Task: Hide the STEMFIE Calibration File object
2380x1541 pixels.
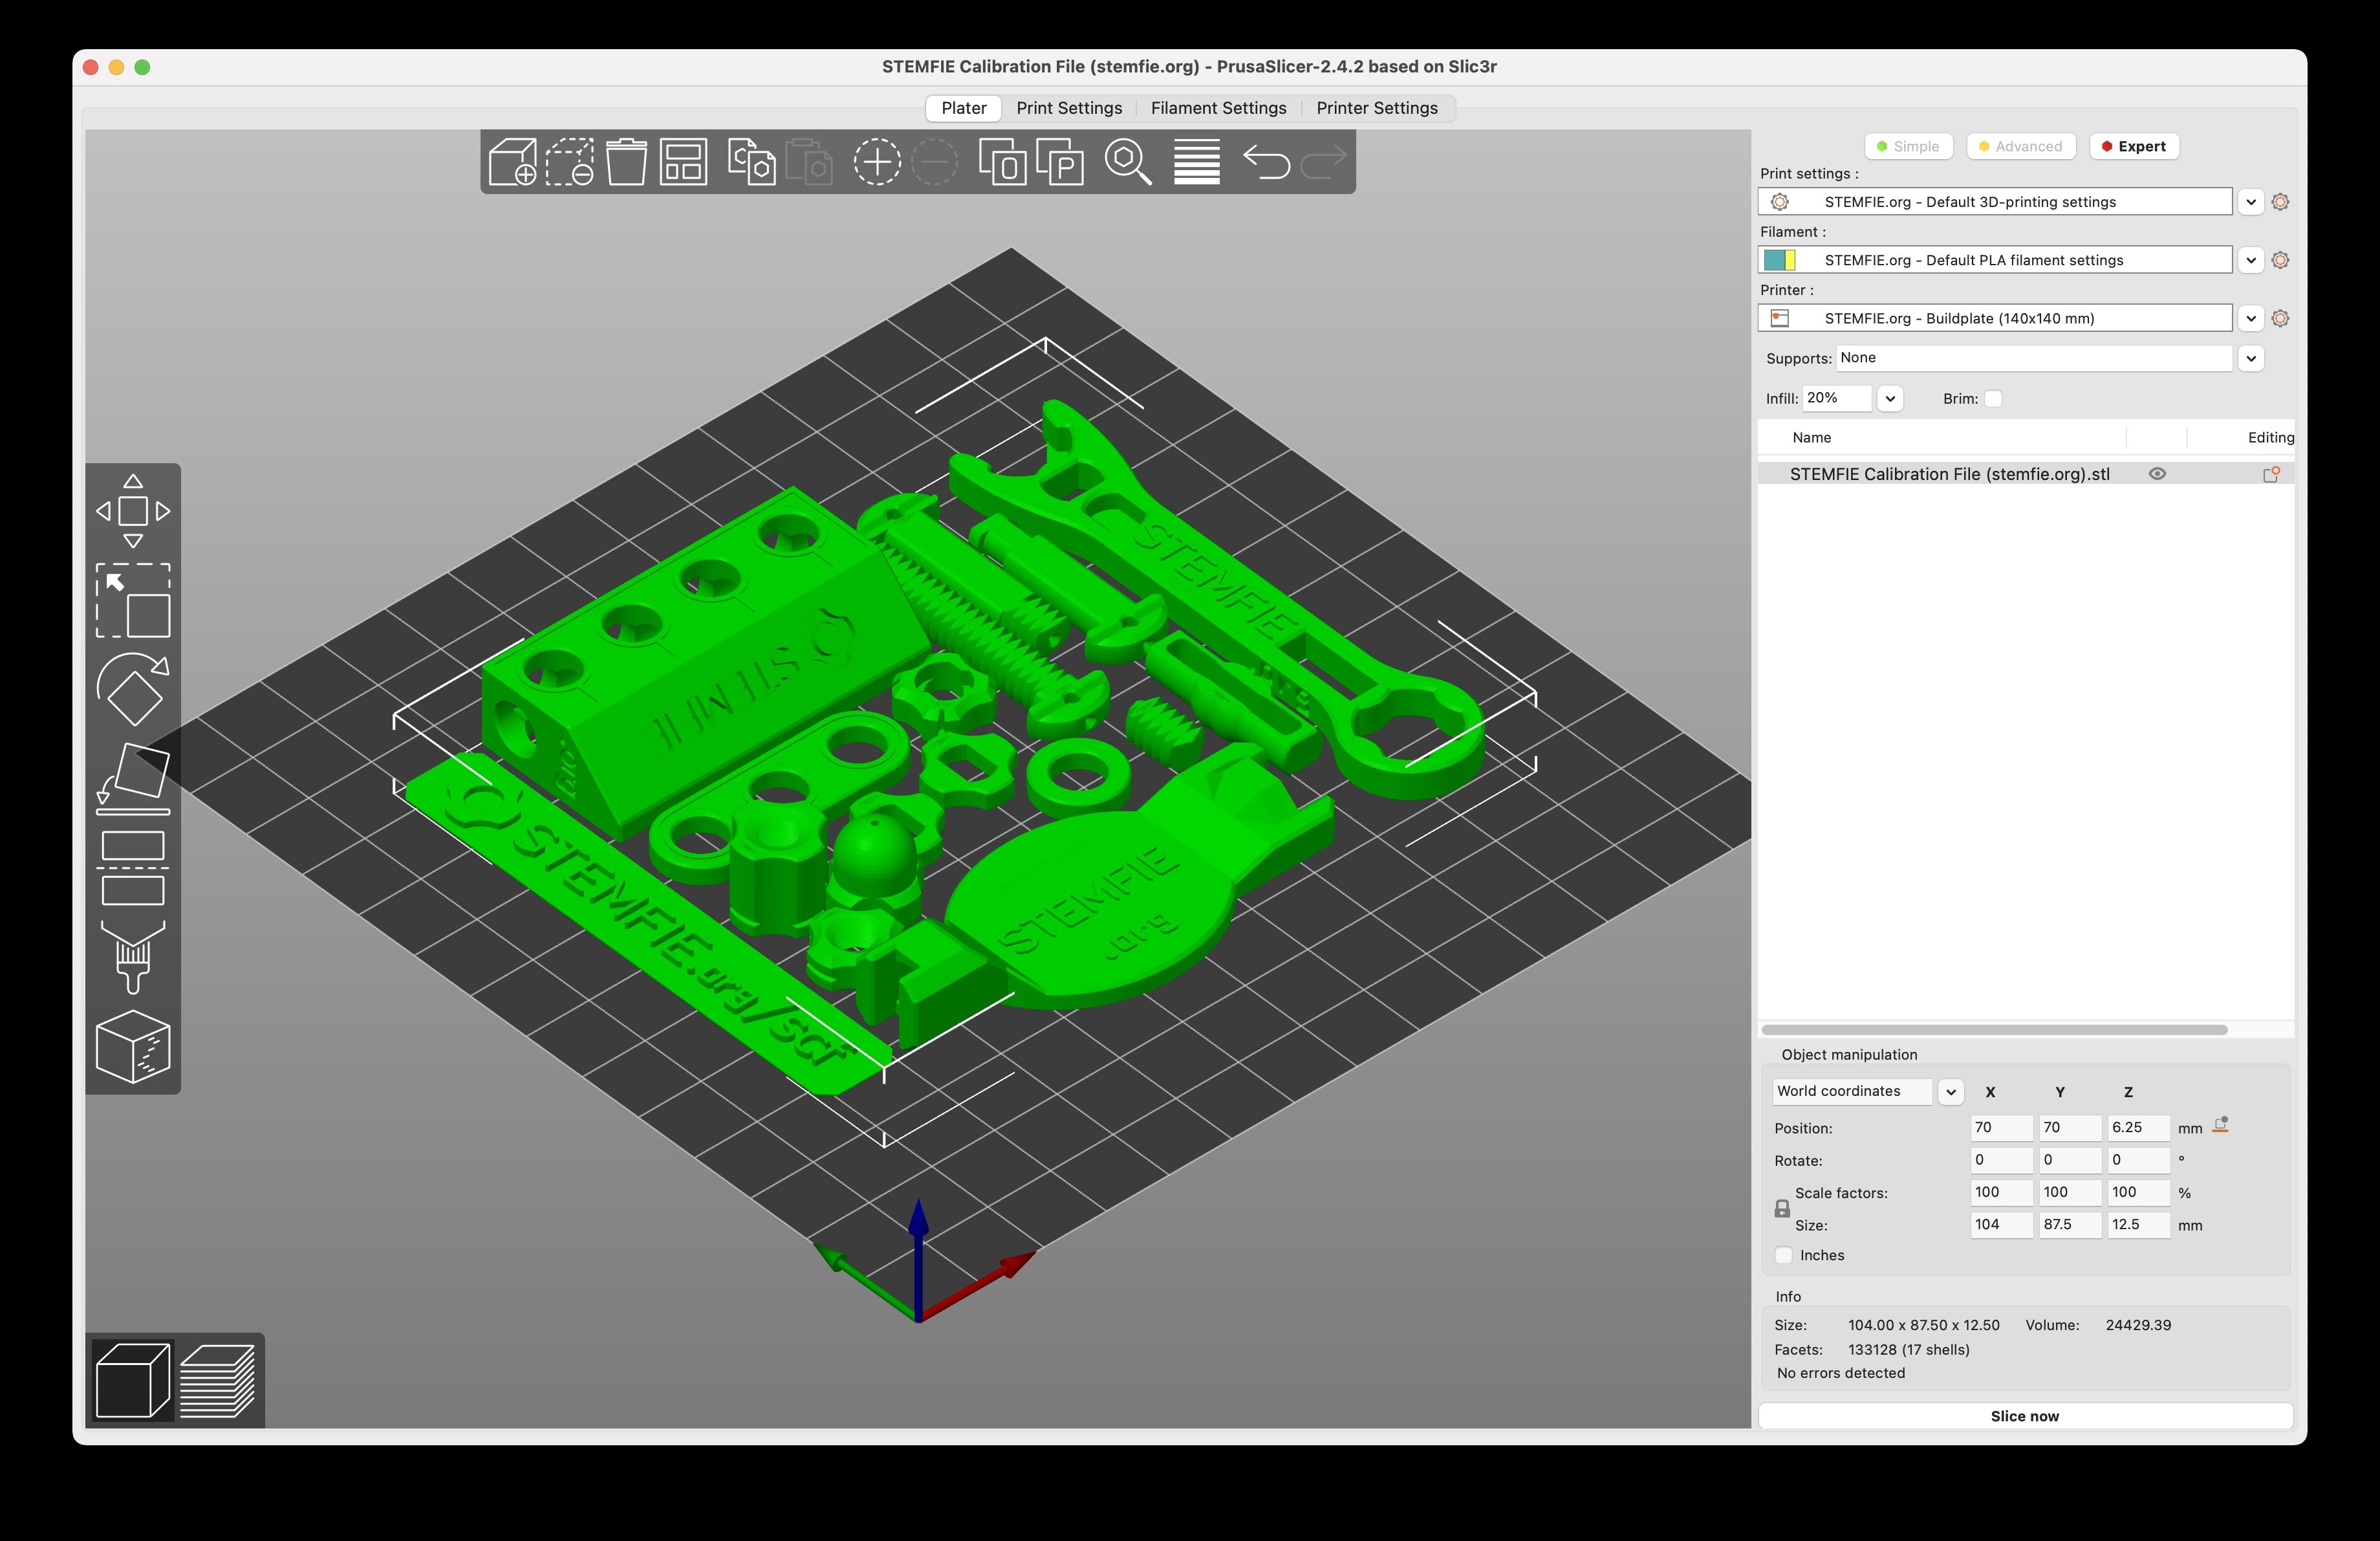Action: click(x=2157, y=474)
